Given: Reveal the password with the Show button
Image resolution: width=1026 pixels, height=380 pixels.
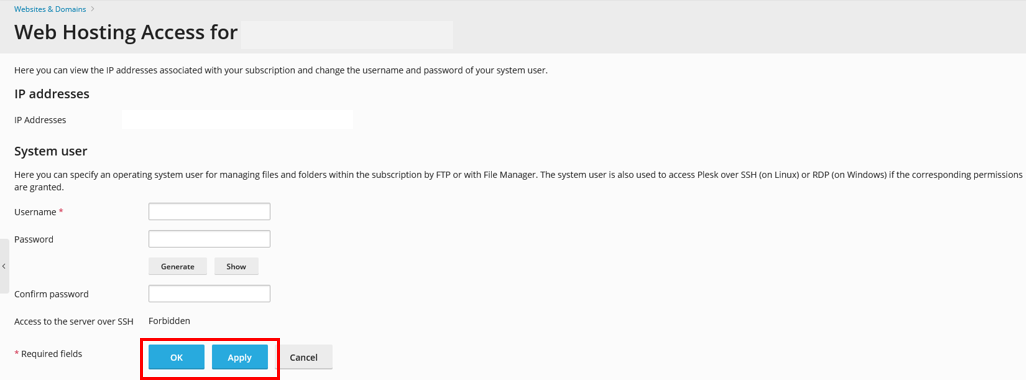Looking at the screenshot, I should (236, 266).
